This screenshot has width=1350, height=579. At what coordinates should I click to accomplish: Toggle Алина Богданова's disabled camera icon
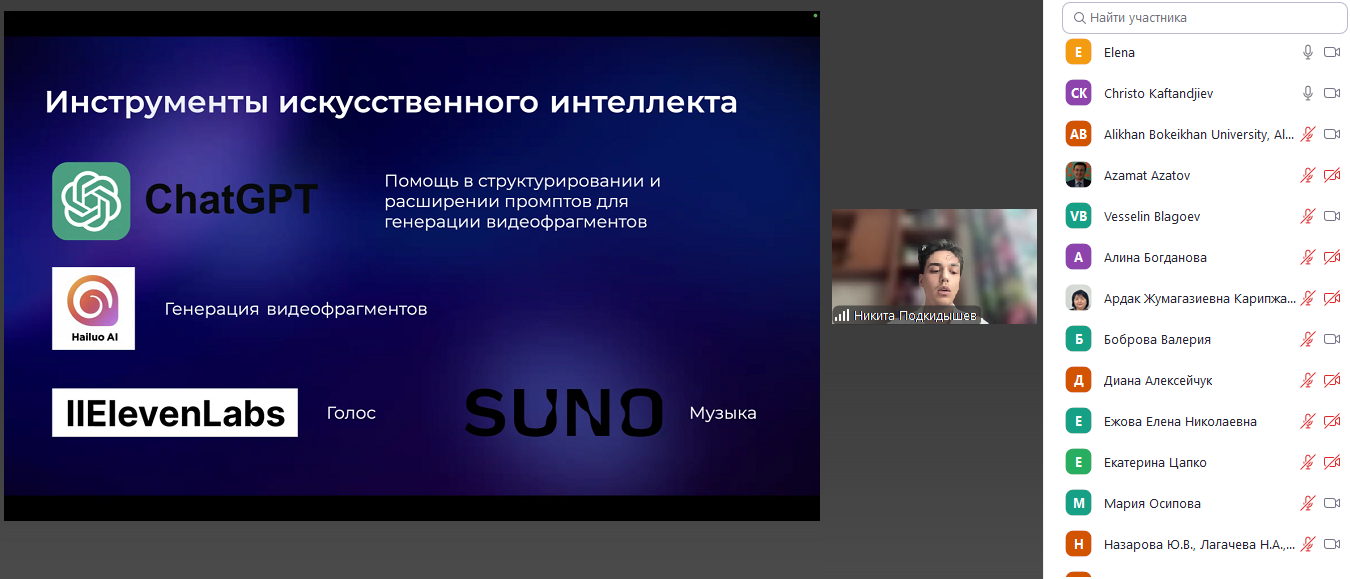[x=1331, y=257]
